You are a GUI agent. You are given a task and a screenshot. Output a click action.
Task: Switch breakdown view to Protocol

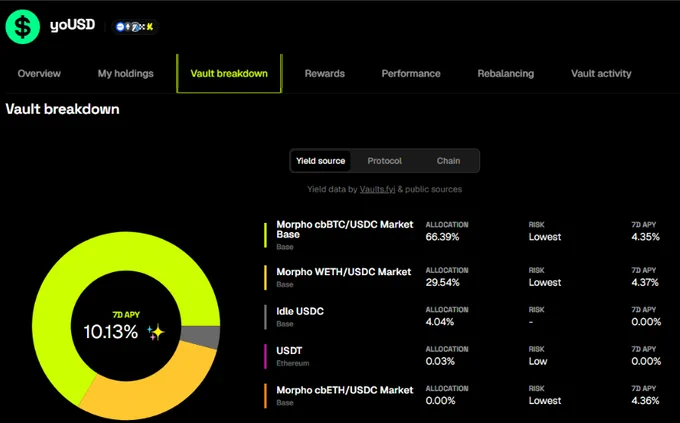point(384,161)
